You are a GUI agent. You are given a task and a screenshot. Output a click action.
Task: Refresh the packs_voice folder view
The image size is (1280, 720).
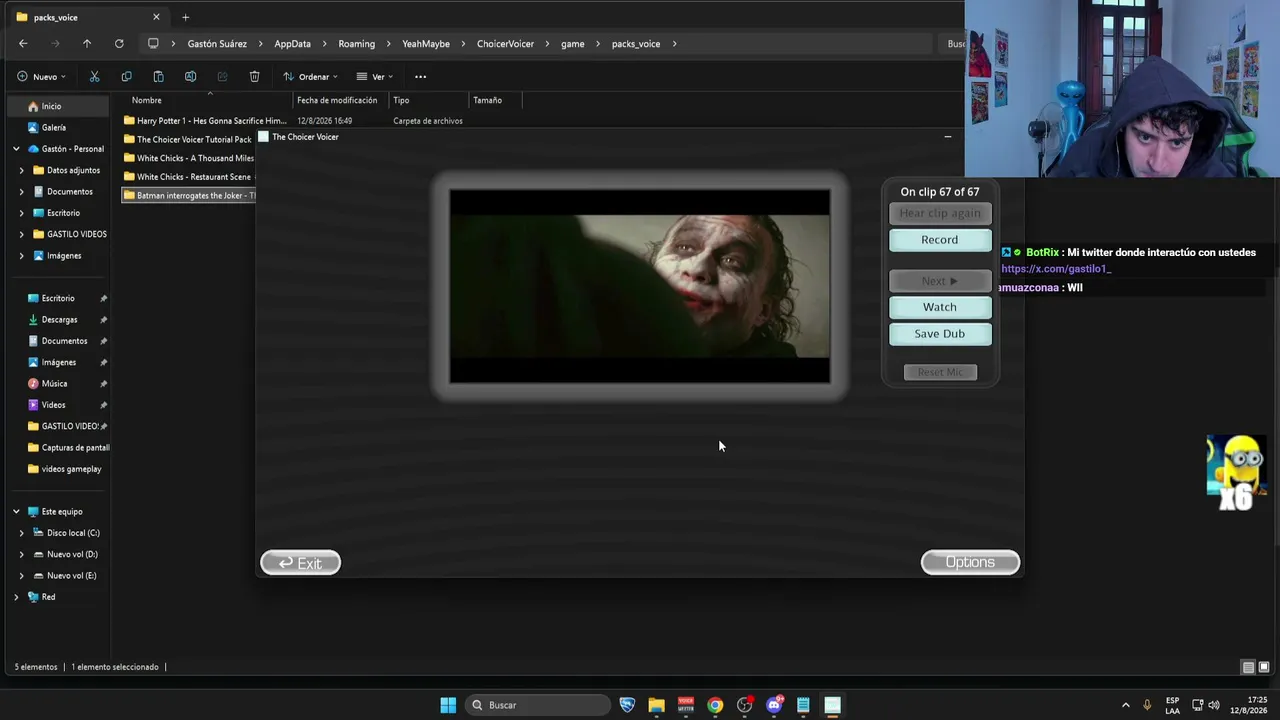point(119,44)
